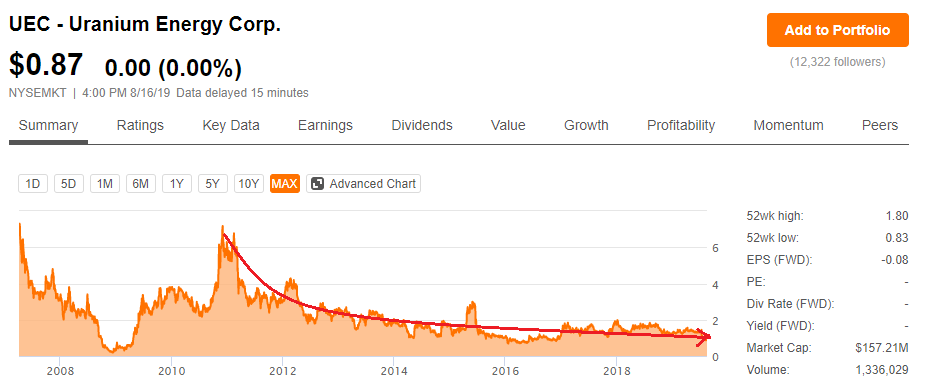The image size is (925, 388).
Task: Show the 10Y chart history
Action: click(x=248, y=183)
